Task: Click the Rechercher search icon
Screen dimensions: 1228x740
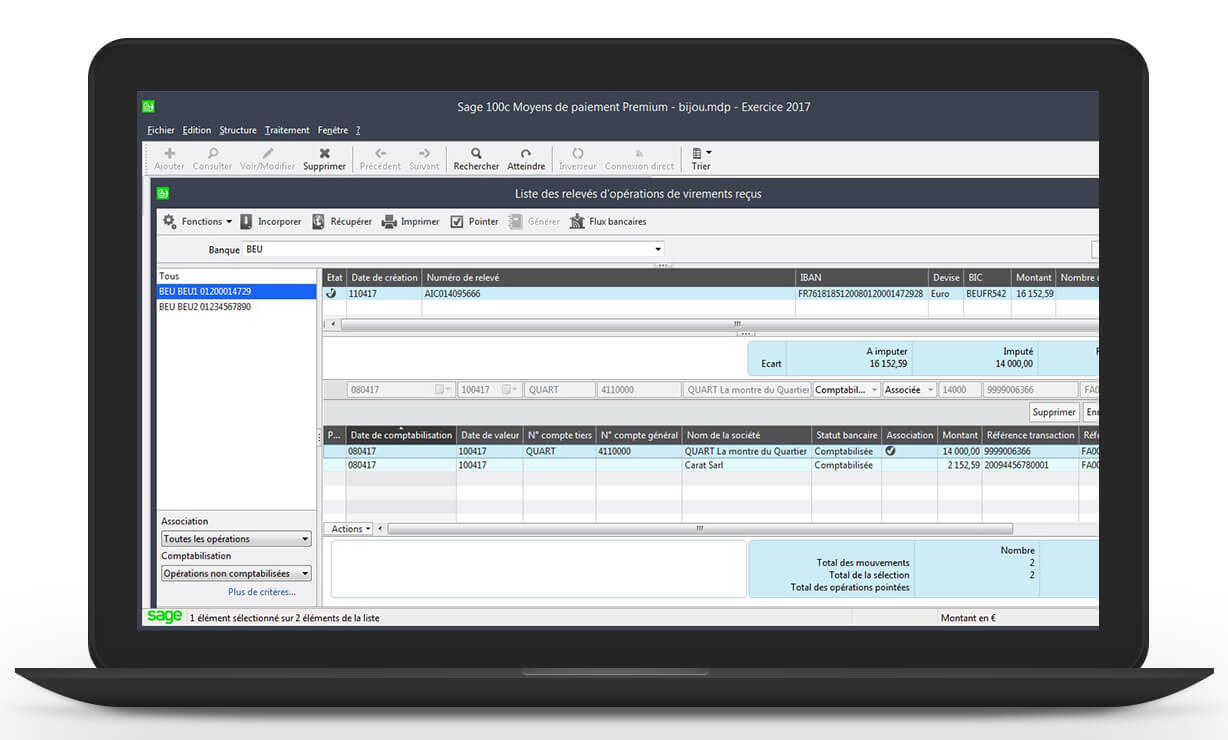Action: pyautogui.click(x=476, y=153)
